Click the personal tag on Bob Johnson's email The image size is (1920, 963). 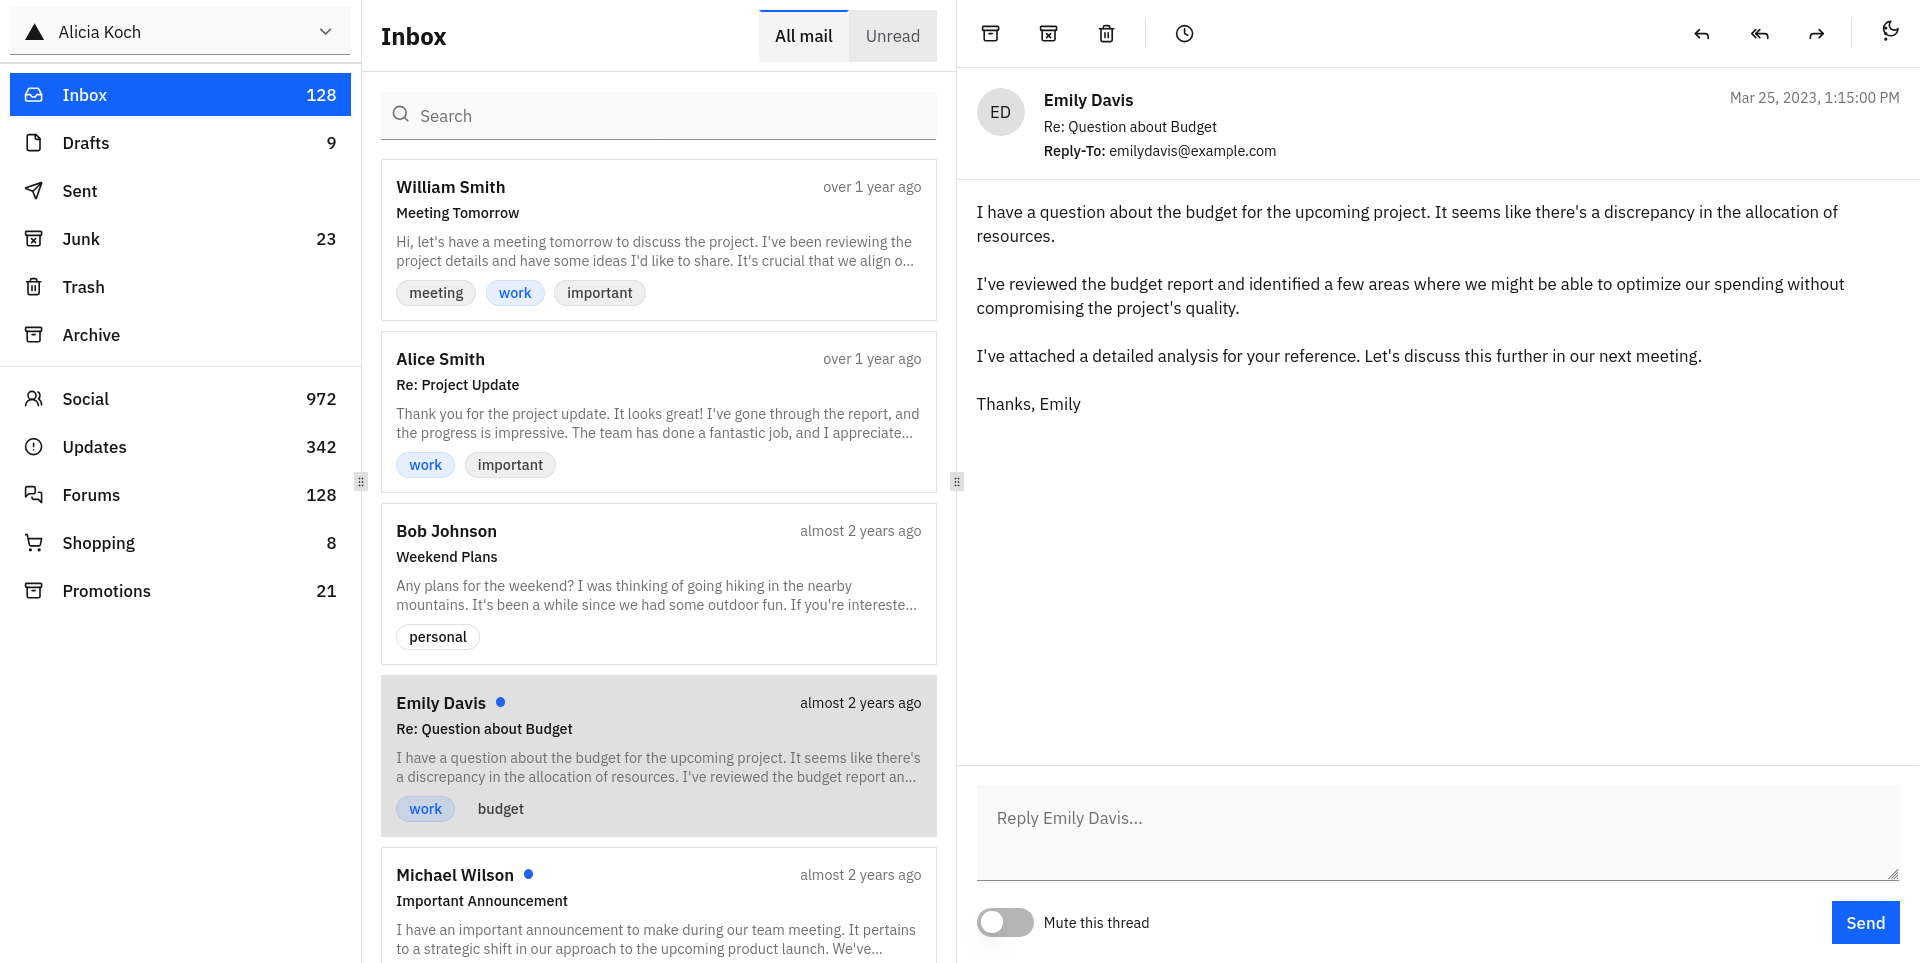pos(438,637)
